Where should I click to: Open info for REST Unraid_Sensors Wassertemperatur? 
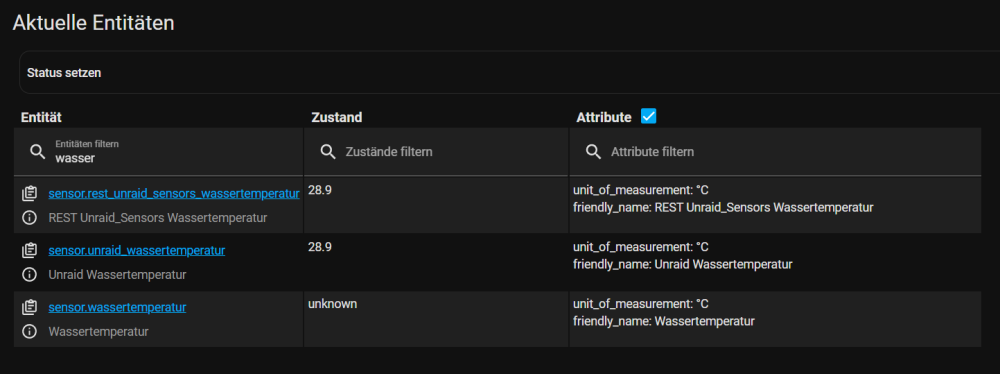(x=29, y=218)
